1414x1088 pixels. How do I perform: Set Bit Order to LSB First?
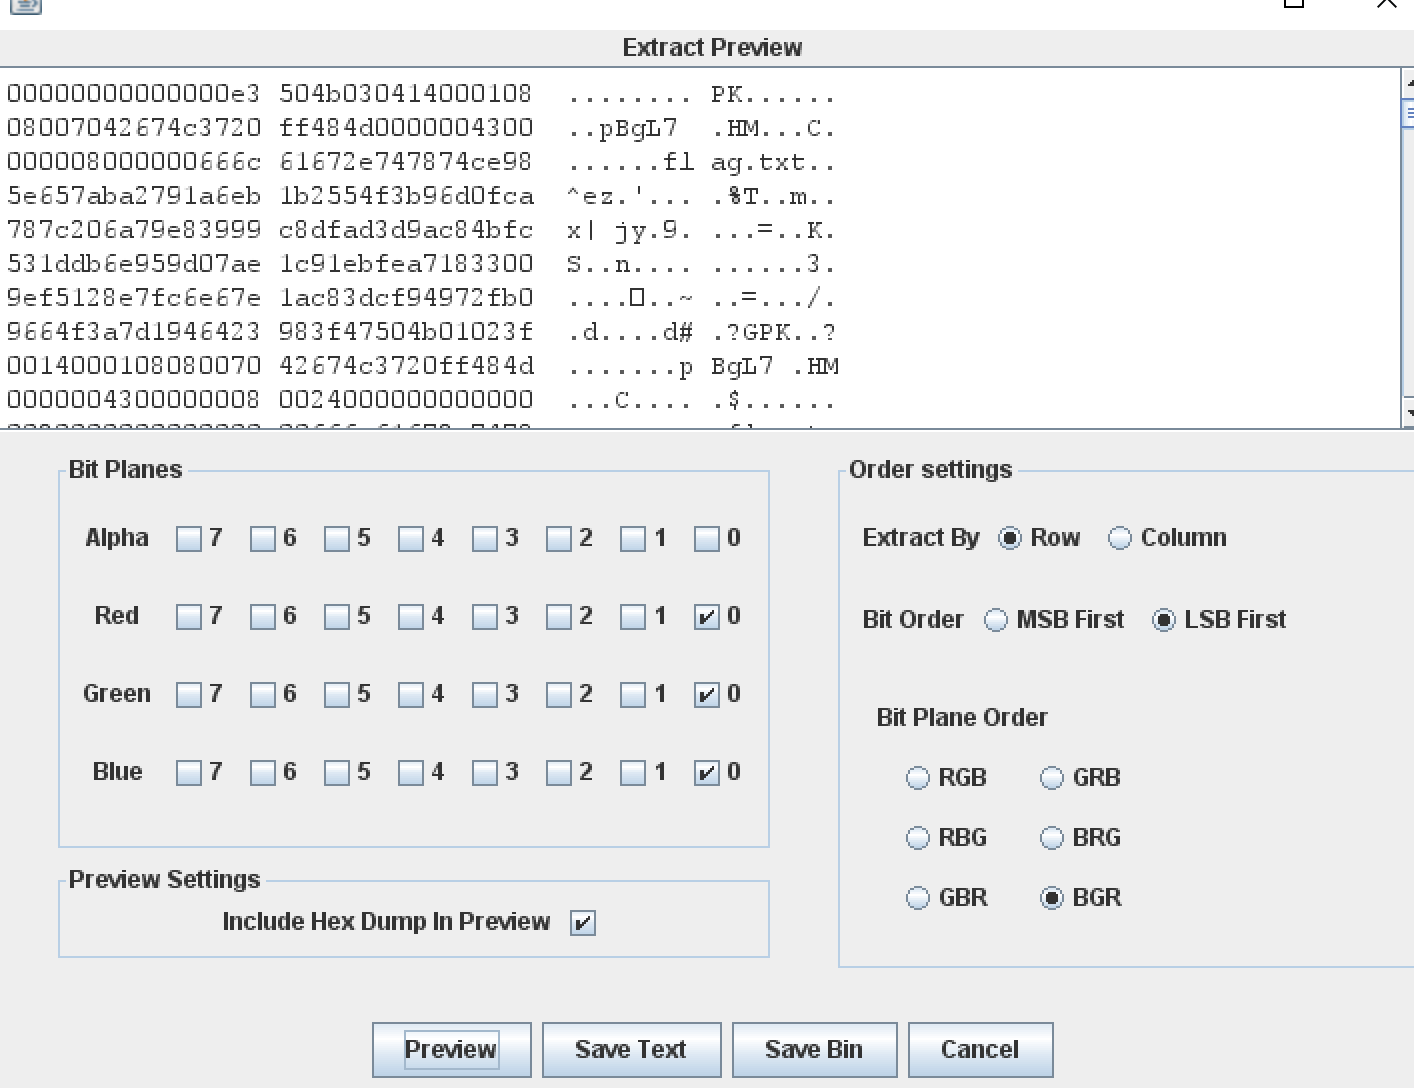tap(1164, 620)
